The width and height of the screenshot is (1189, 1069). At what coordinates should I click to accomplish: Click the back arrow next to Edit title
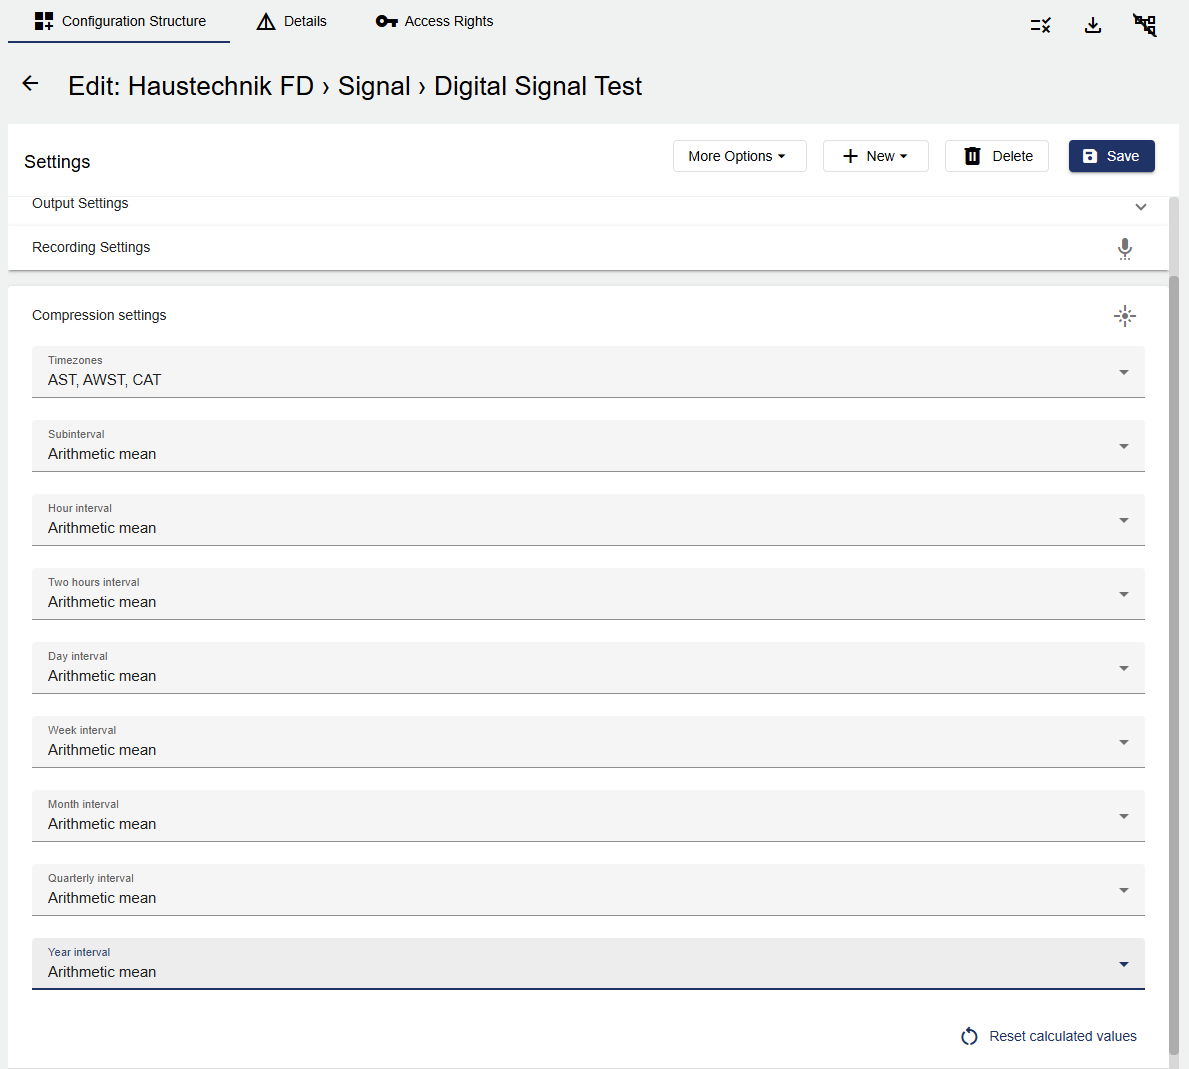[x=31, y=84]
